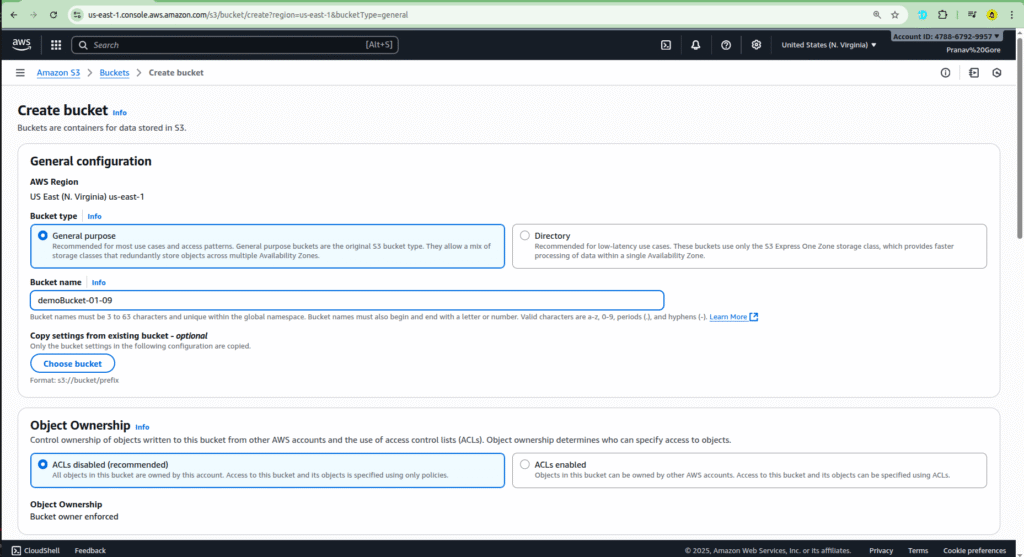Viewport: 1024px width, 557px height.
Task: Click the 'Format: s3://bucket/prefix' text
Action: [x=74, y=380]
